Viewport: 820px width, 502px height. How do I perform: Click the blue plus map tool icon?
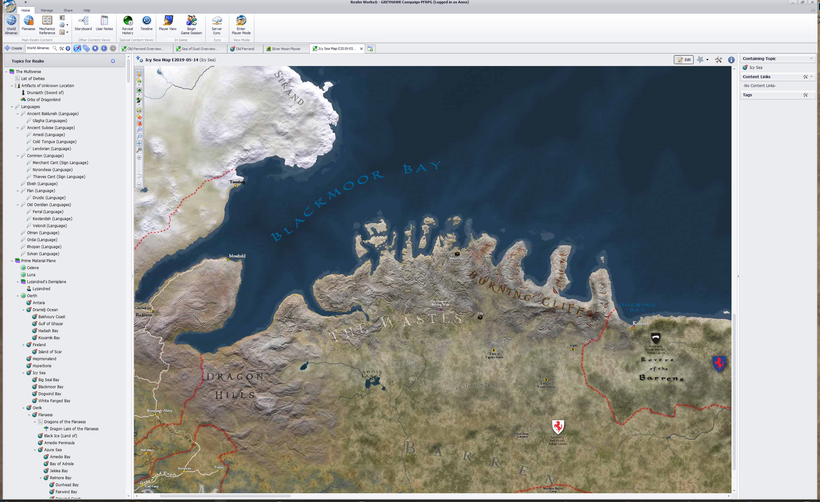(139, 143)
